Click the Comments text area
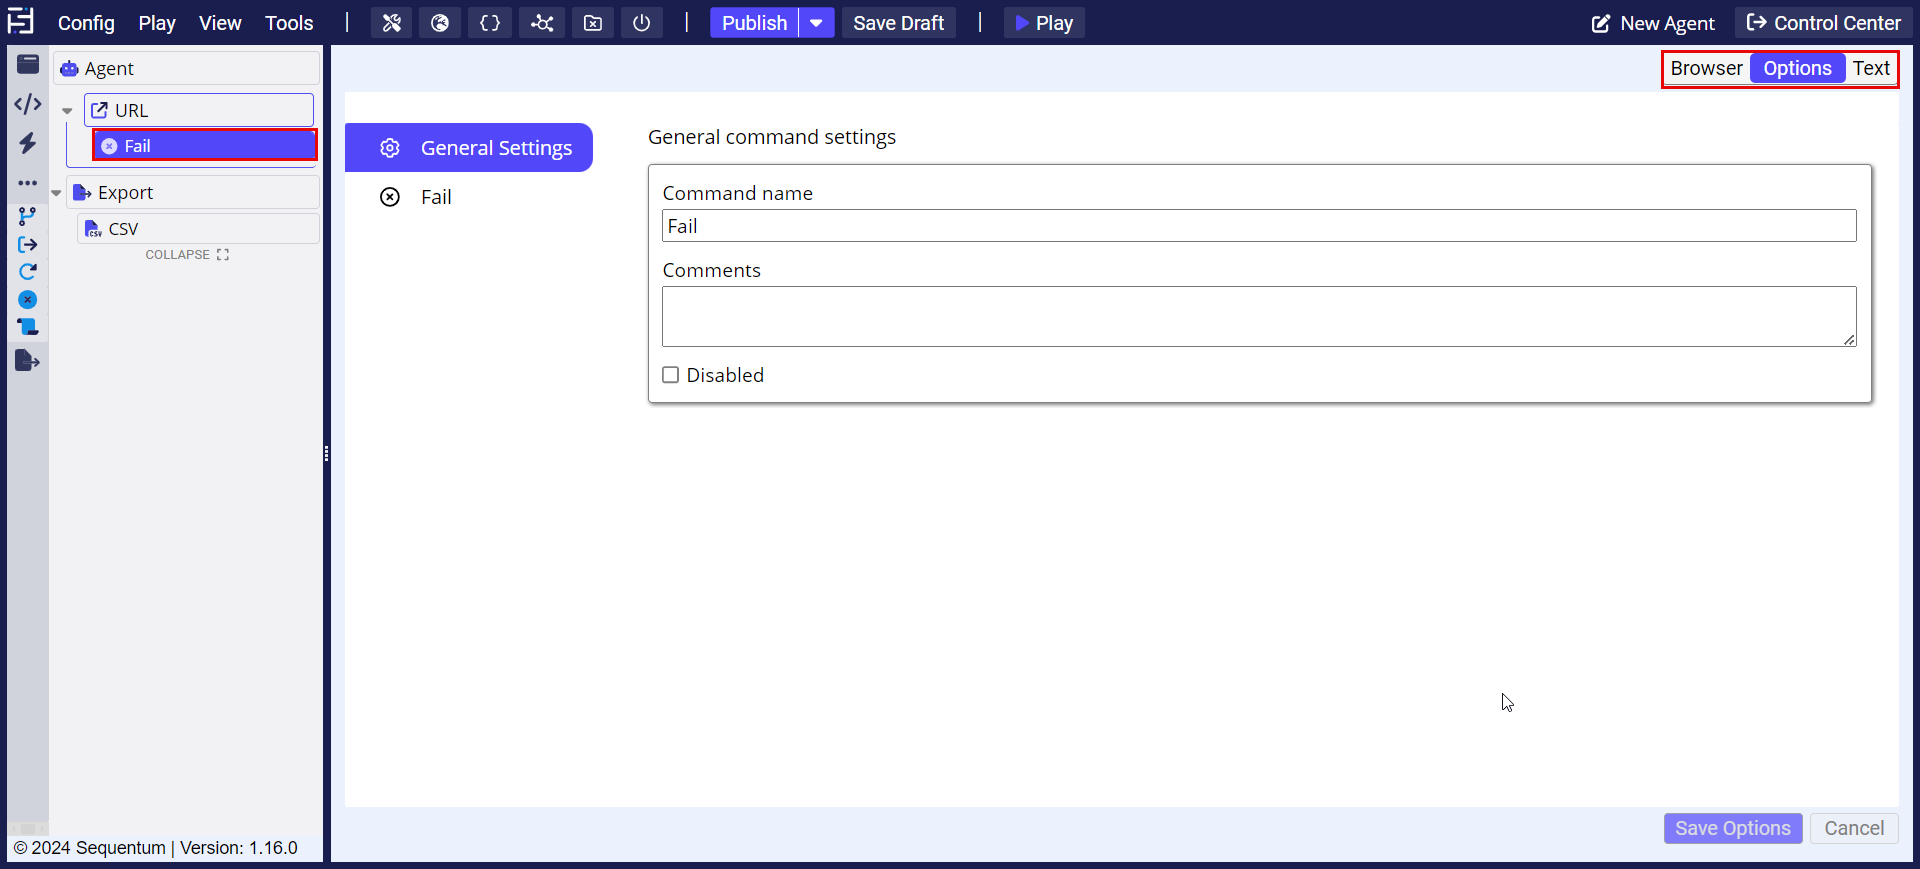The width and height of the screenshot is (1920, 869). pyautogui.click(x=1258, y=316)
